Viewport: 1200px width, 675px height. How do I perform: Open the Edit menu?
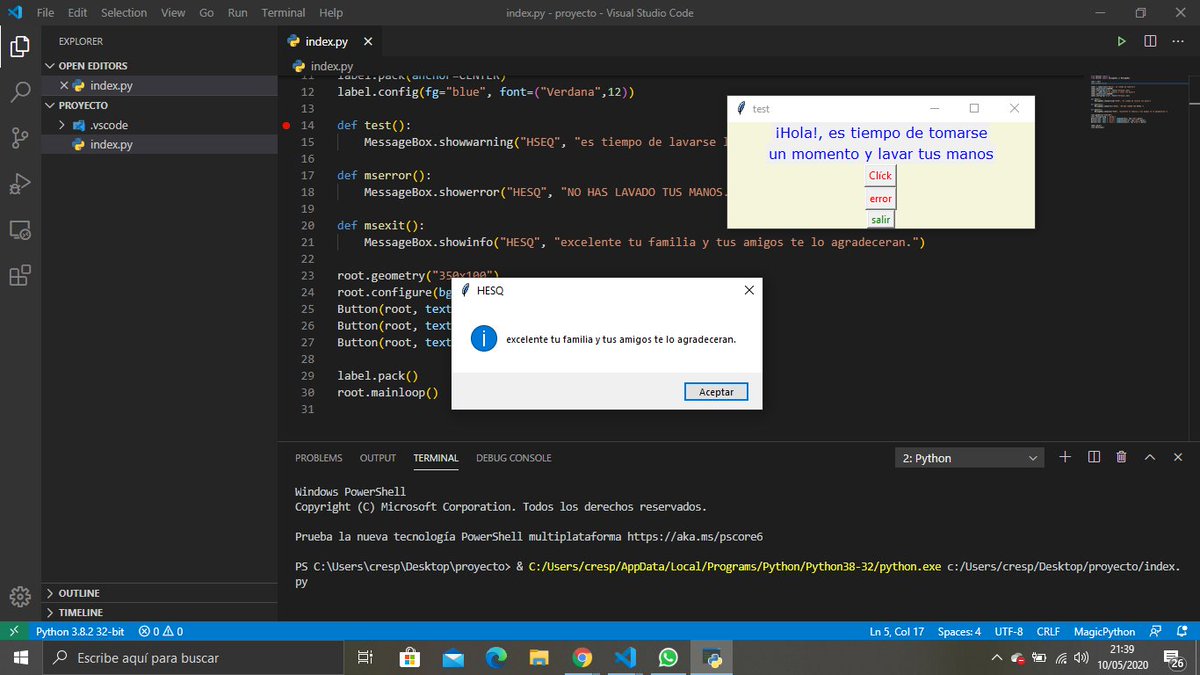78,13
